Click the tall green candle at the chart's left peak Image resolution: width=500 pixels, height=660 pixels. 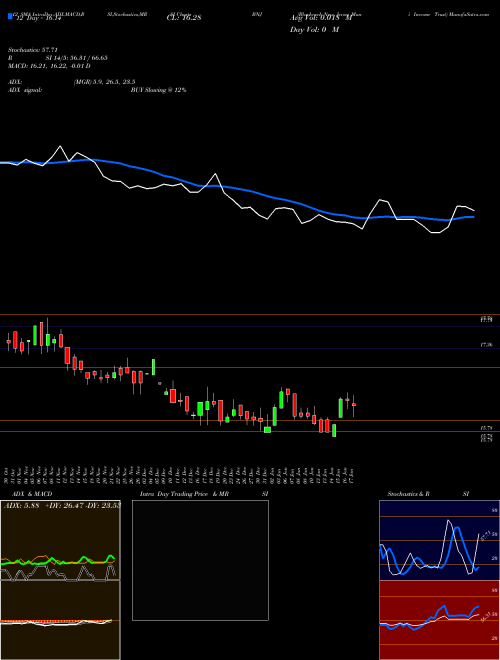point(35,335)
